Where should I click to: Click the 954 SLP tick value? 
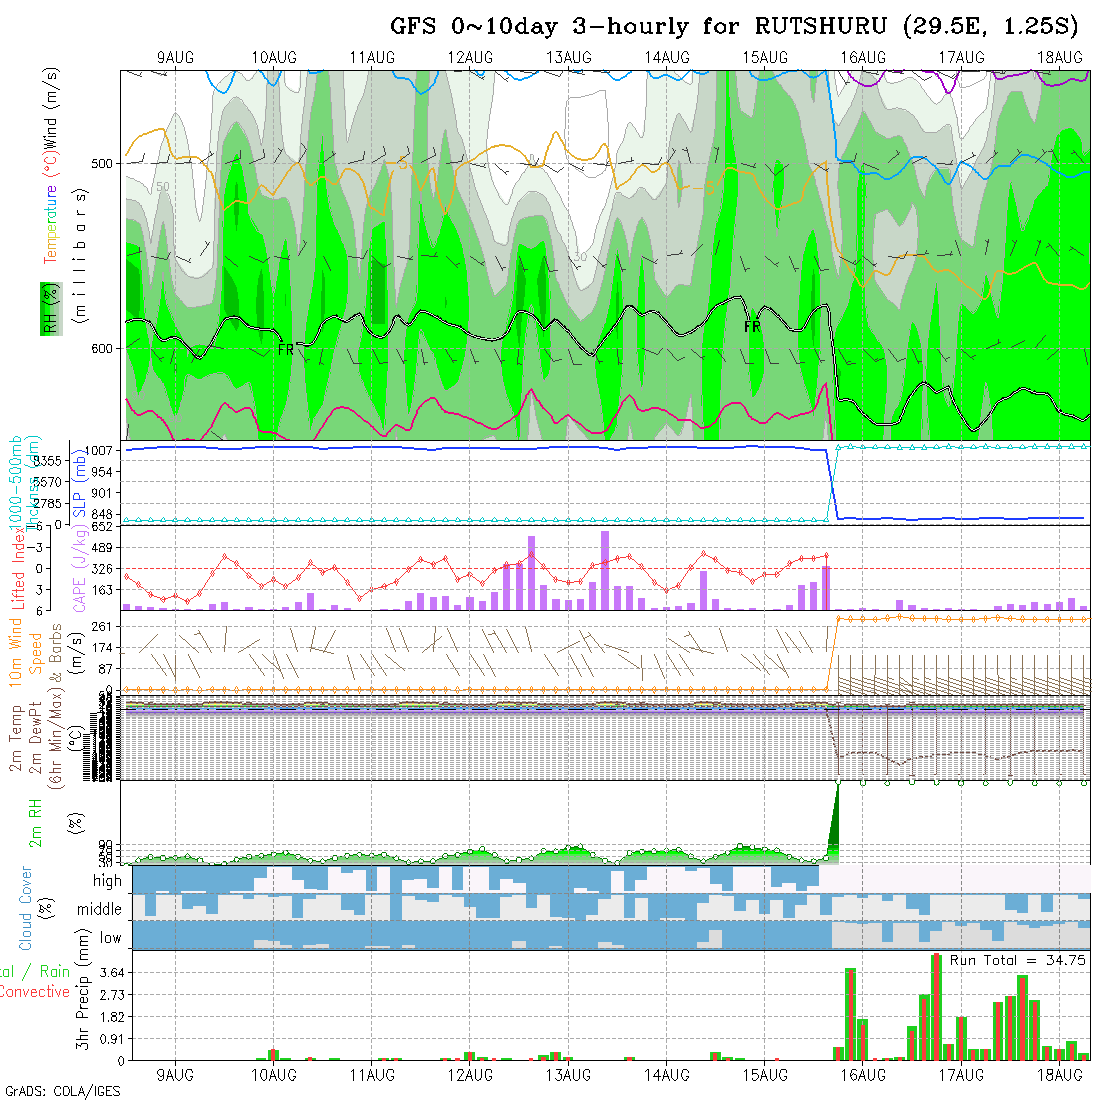click(x=102, y=472)
